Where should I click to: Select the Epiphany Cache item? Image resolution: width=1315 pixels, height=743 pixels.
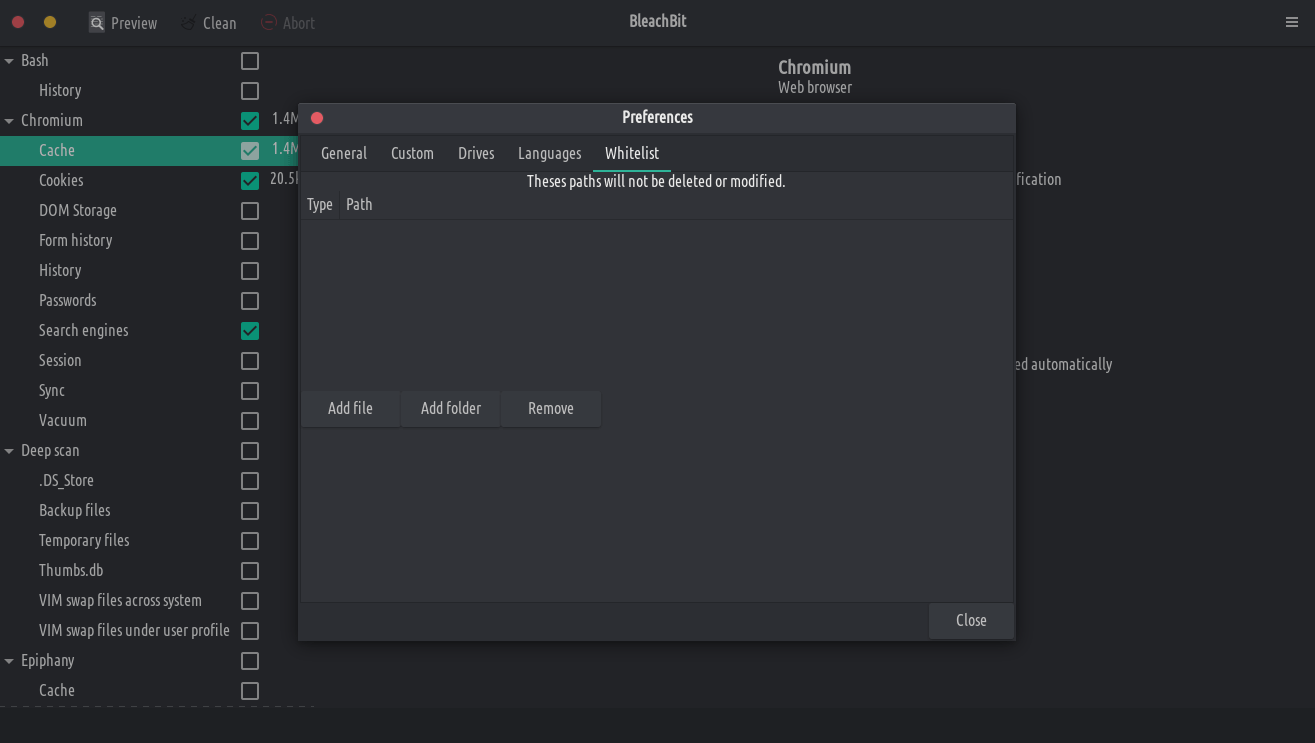pos(57,690)
